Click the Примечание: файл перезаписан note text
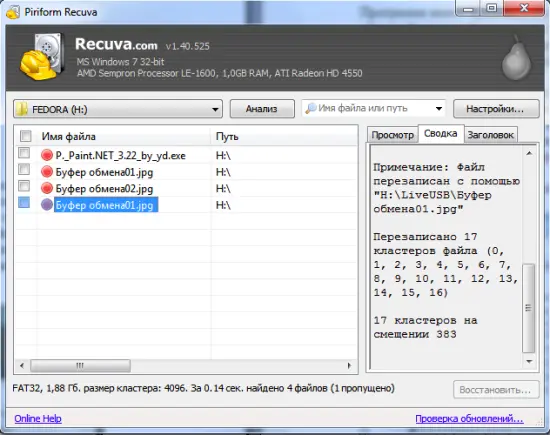This screenshot has height=435, width=550. point(446,188)
